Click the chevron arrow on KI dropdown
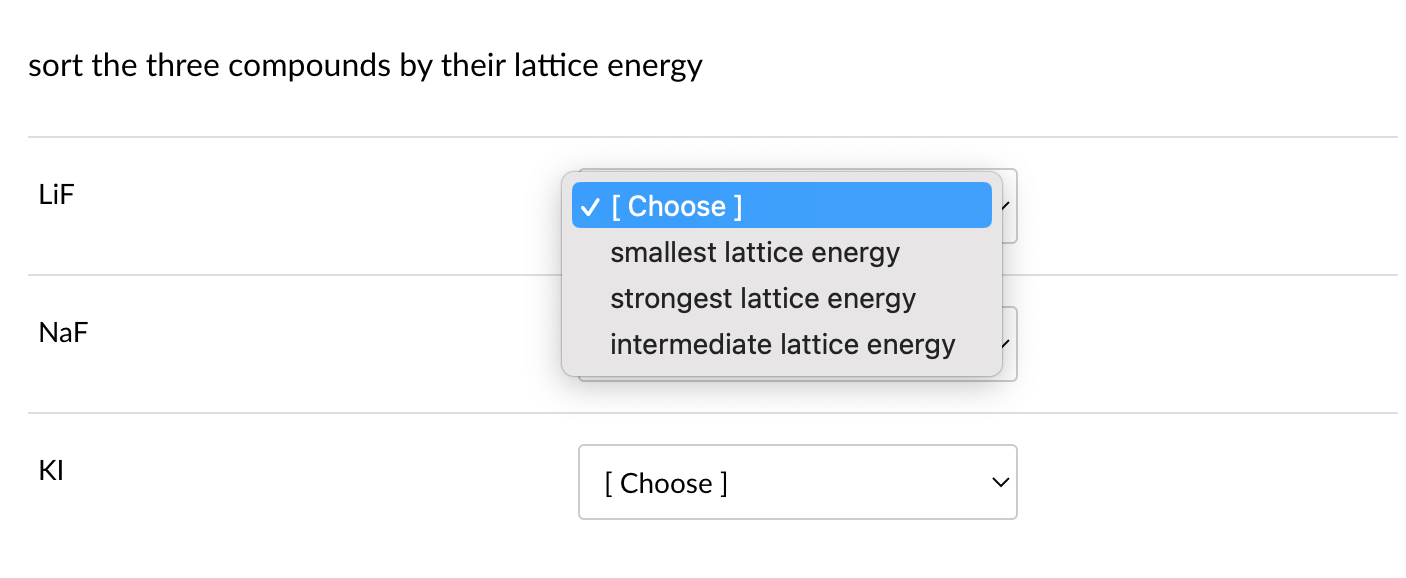 tap(999, 483)
